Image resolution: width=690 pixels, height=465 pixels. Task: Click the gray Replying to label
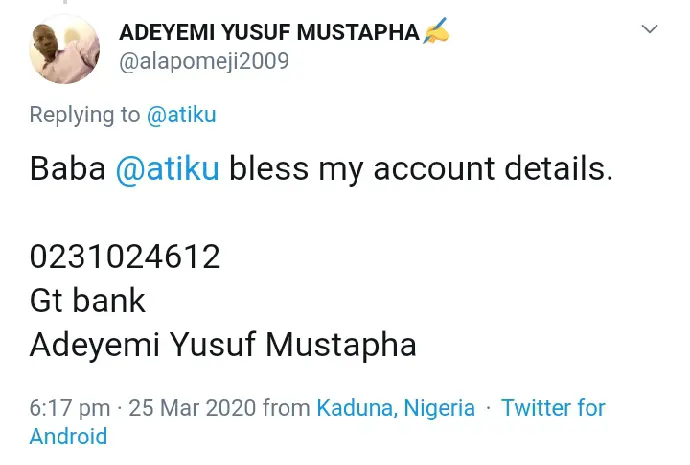click(85, 115)
